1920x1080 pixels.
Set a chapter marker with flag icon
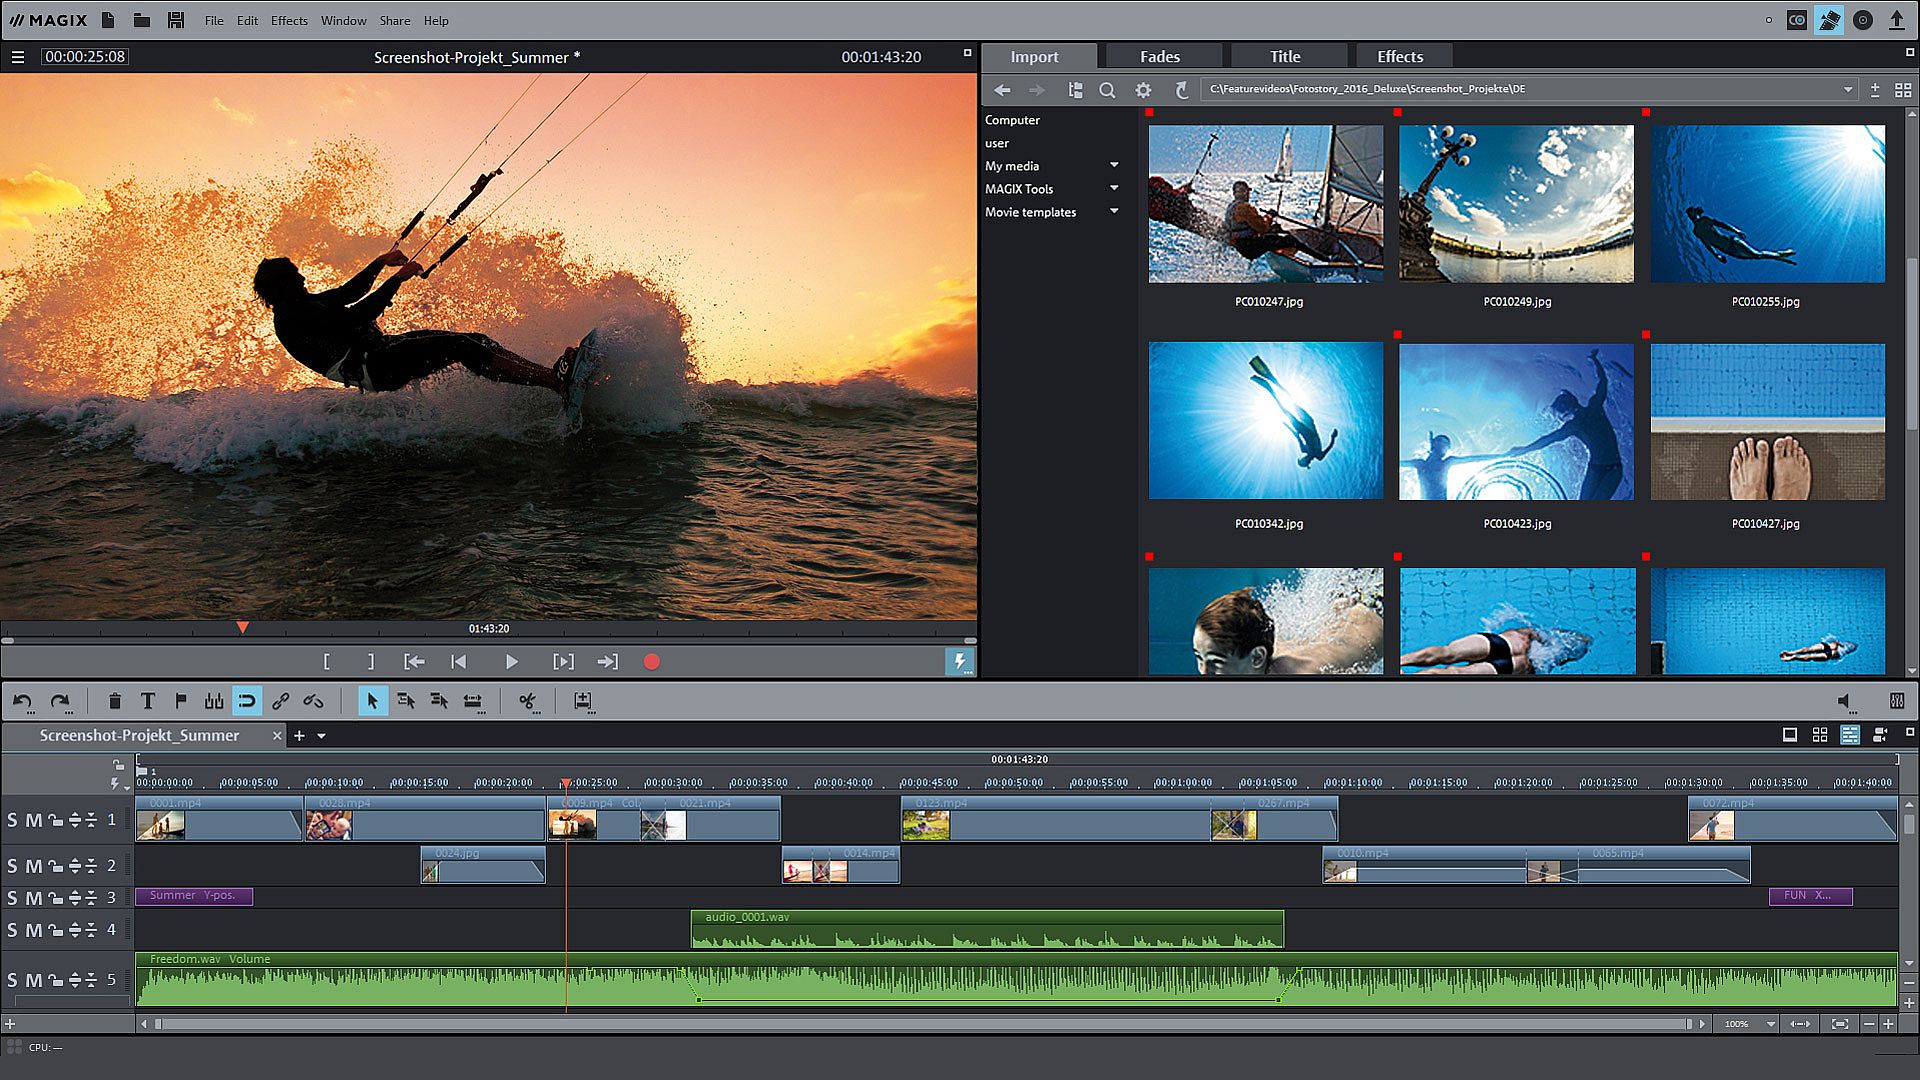[x=181, y=702]
